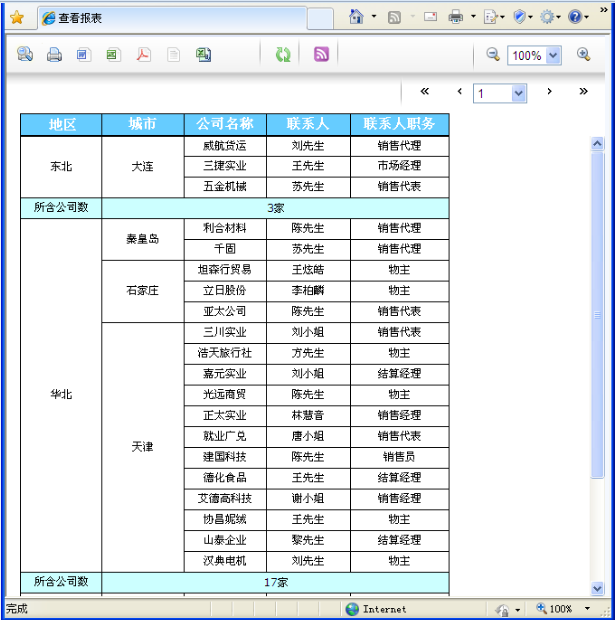This screenshot has height=620, width=615.
Task: Select the 石家庄 city cell
Action: [143, 291]
